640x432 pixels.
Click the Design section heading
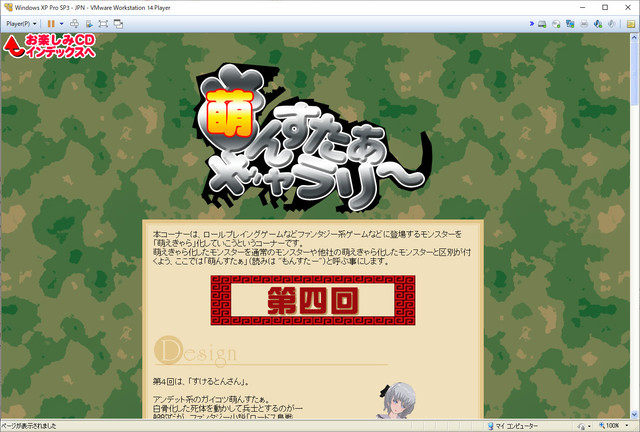coord(196,351)
